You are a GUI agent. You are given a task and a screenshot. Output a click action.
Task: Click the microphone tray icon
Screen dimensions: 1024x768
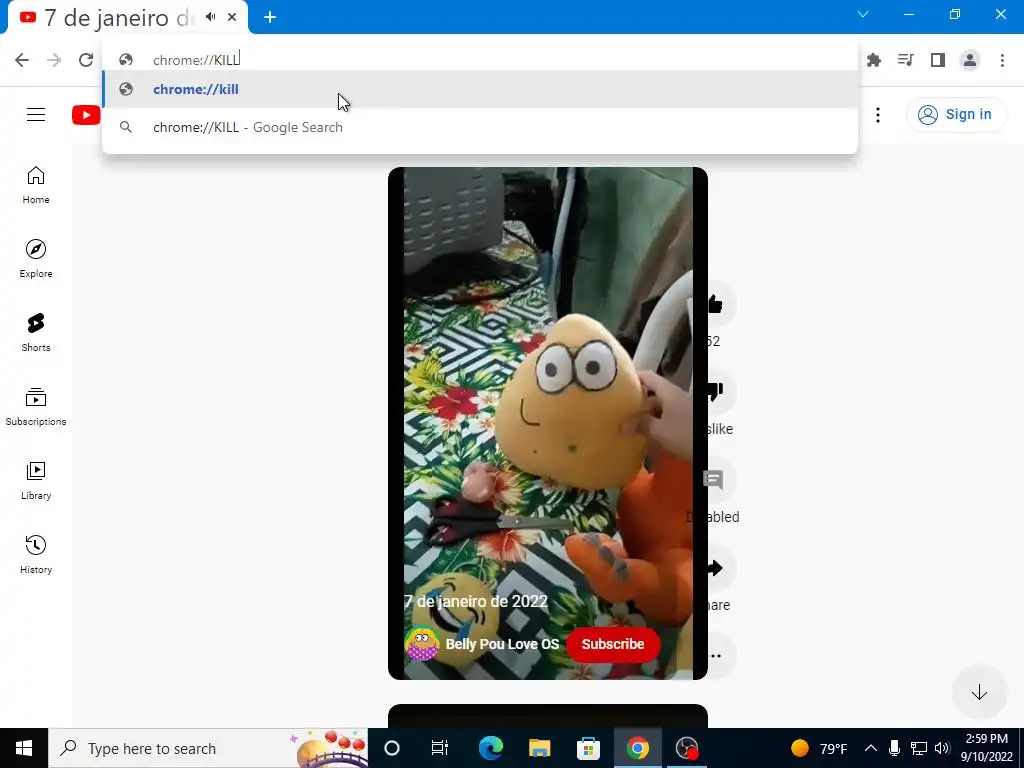pos(895,748)
